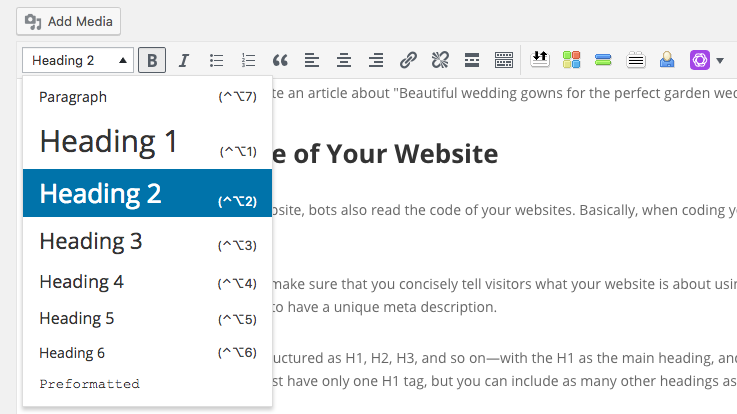The image size is (737, 414).
Task: Apply blockquote formatting
Action: [x=280, y=60]
